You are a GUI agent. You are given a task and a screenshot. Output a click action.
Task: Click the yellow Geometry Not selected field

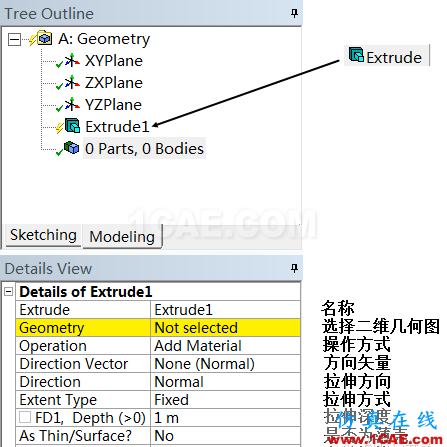(x=225, y=328)
